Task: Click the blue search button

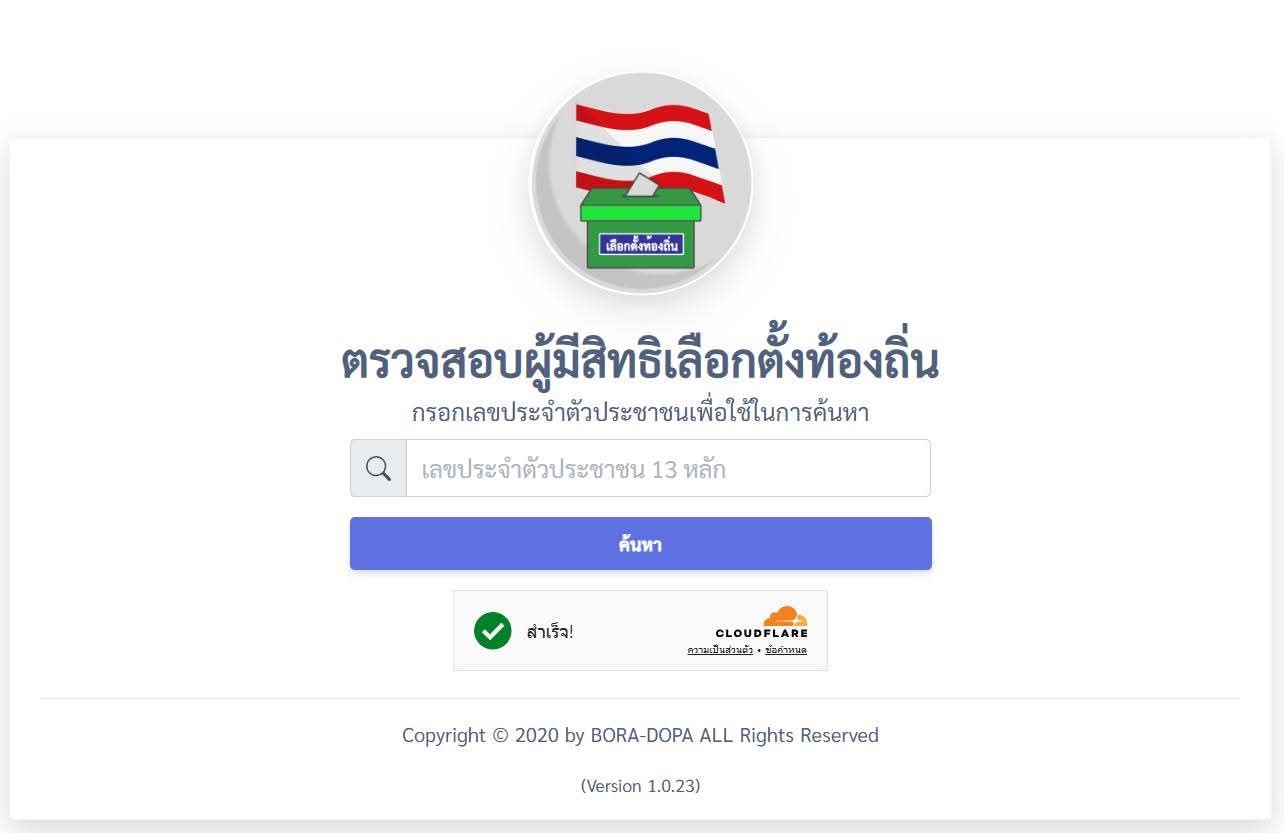Action: [x=641, y=543]
